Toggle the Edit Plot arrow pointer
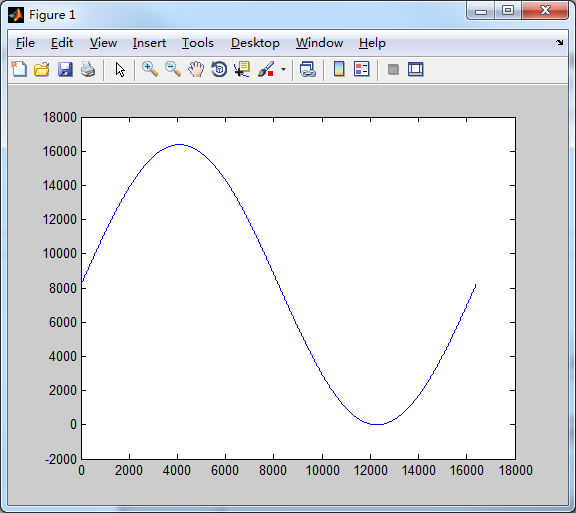 tap(120, 69)
